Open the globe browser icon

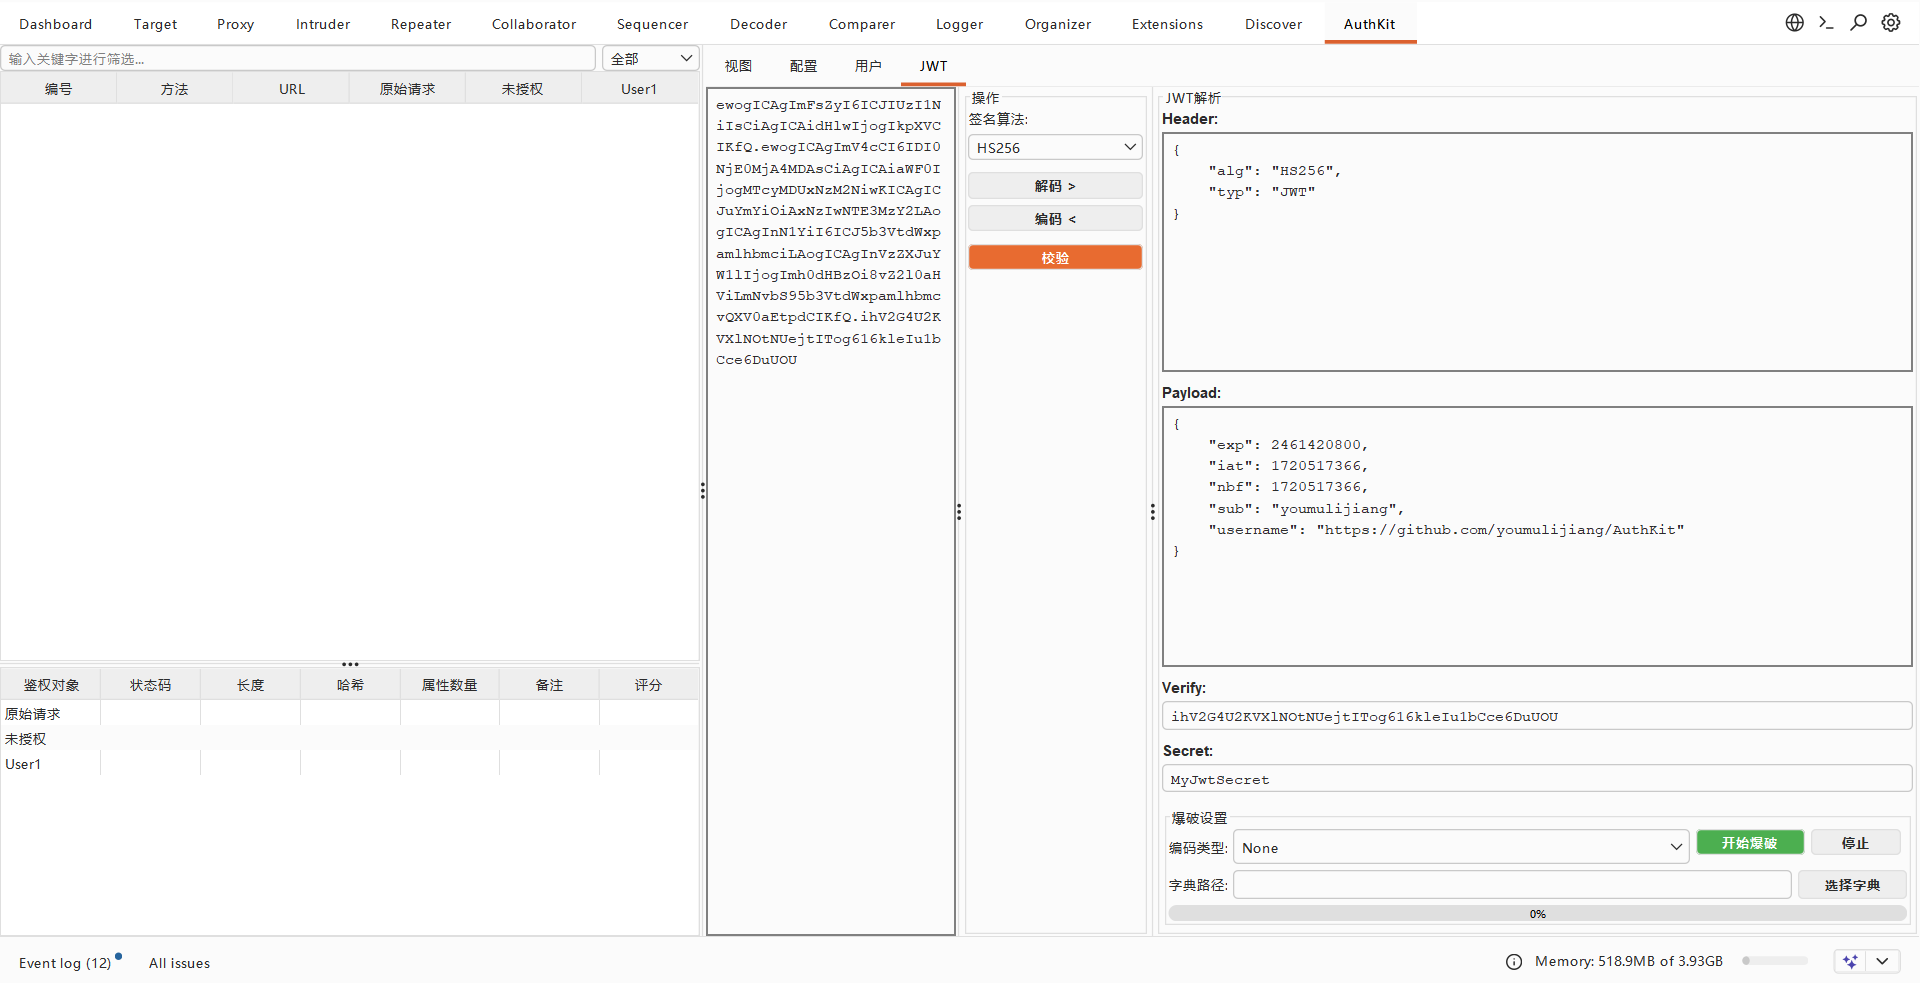coord(1795,22)
